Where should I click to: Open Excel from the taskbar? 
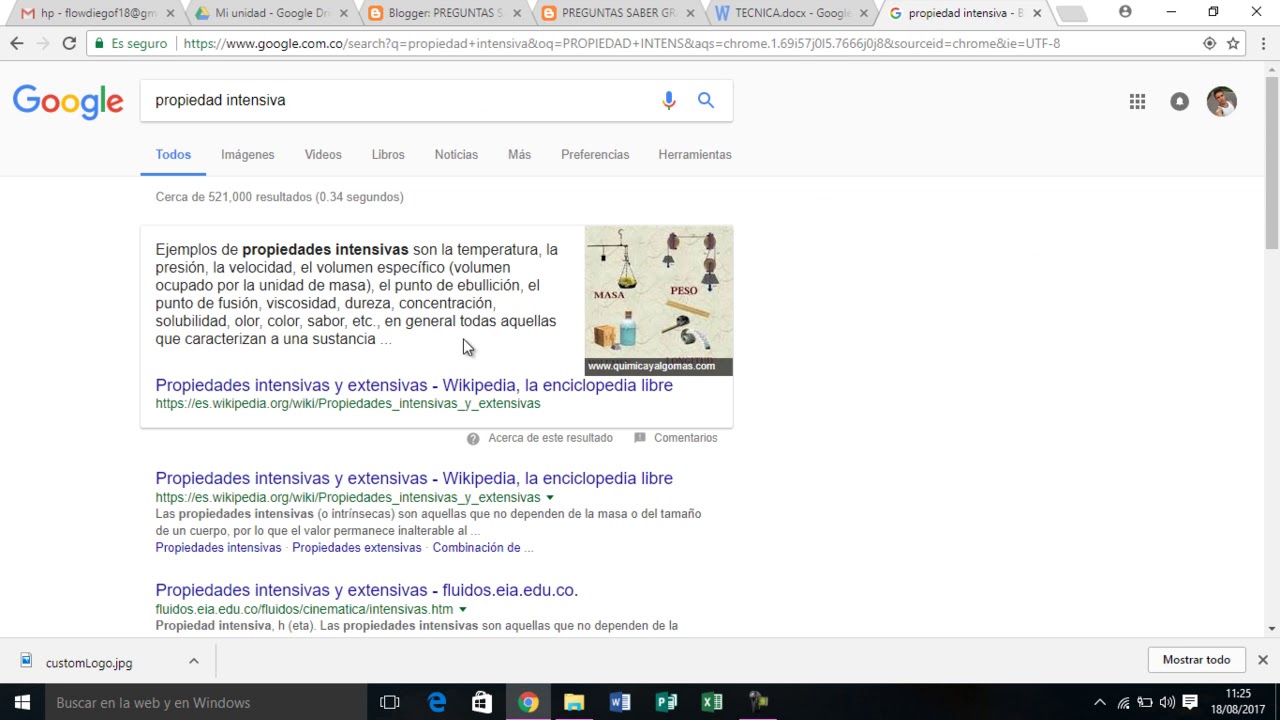[712, 702]
